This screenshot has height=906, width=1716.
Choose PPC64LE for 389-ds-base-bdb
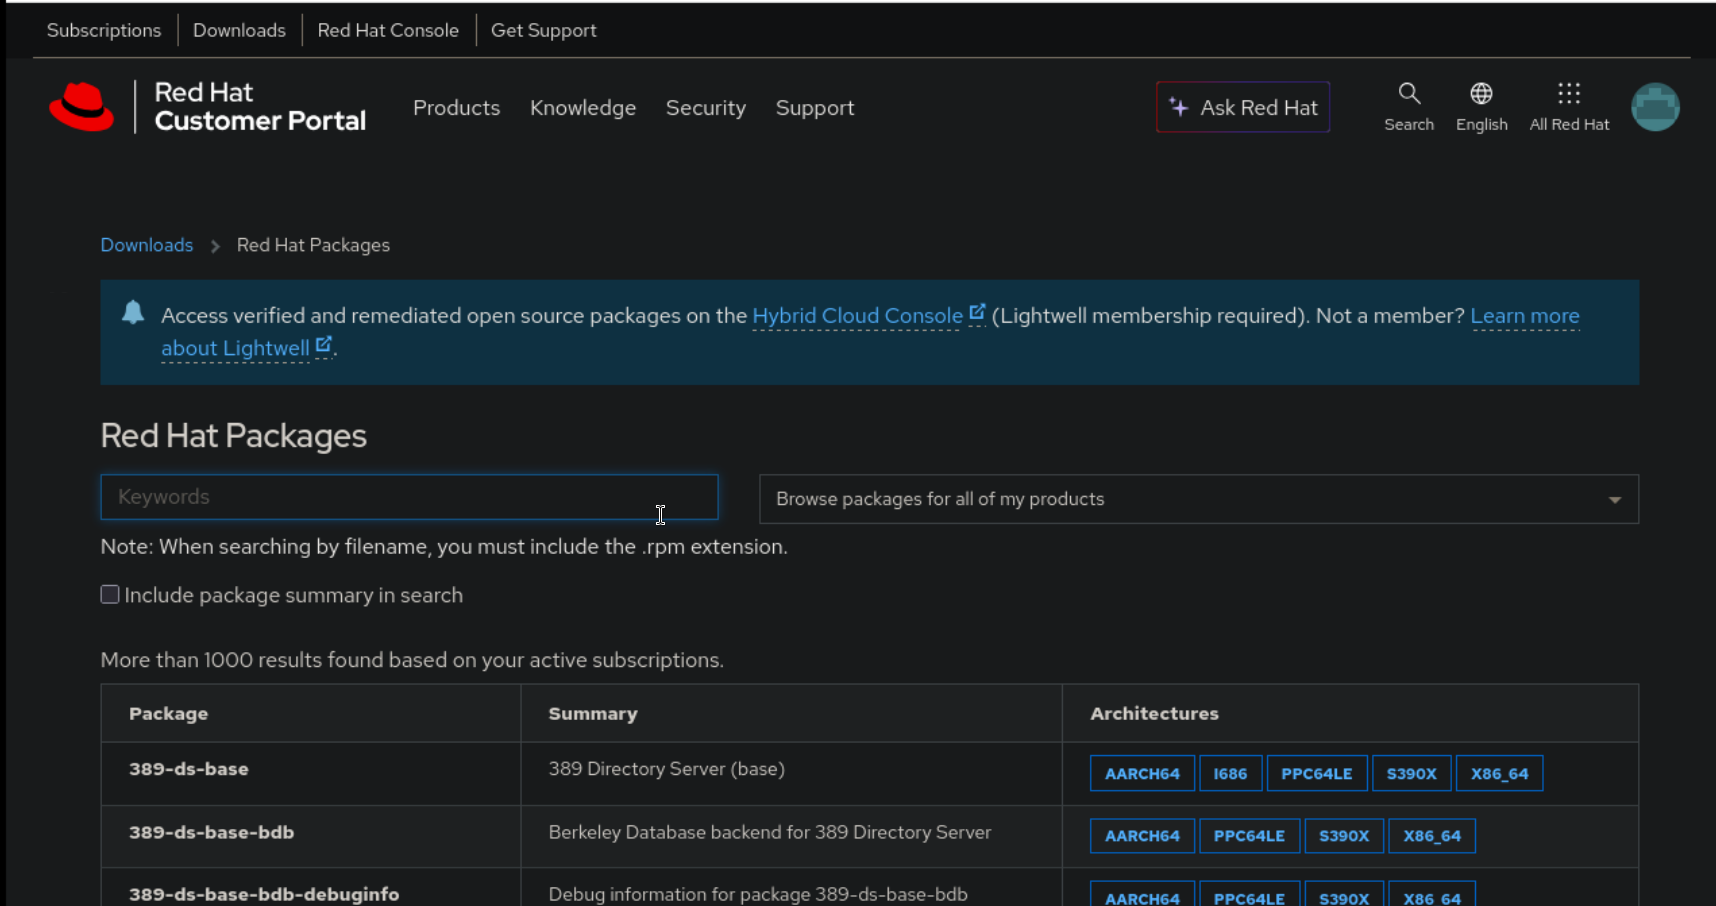click(x=1249, y=835)
